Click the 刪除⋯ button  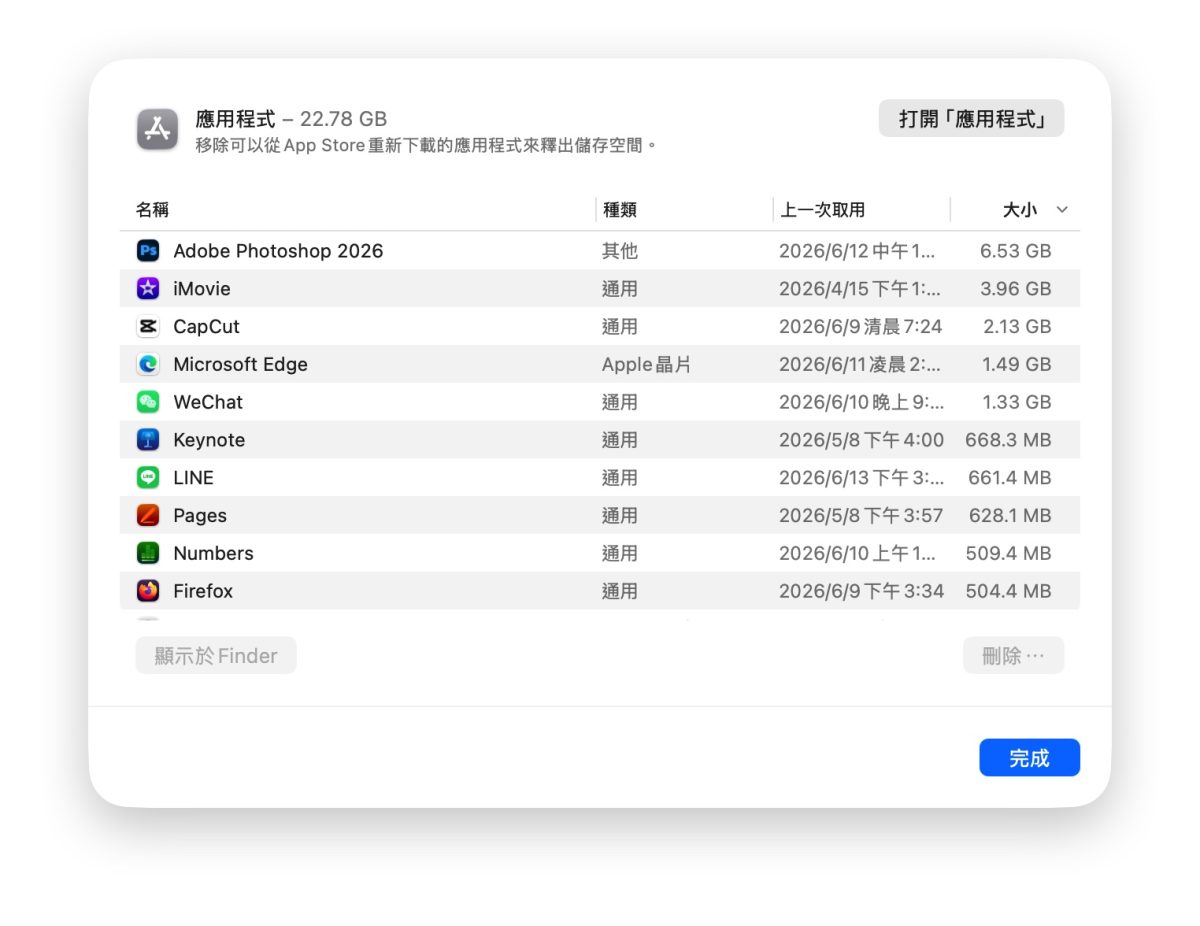click(x=1013, y=656)
